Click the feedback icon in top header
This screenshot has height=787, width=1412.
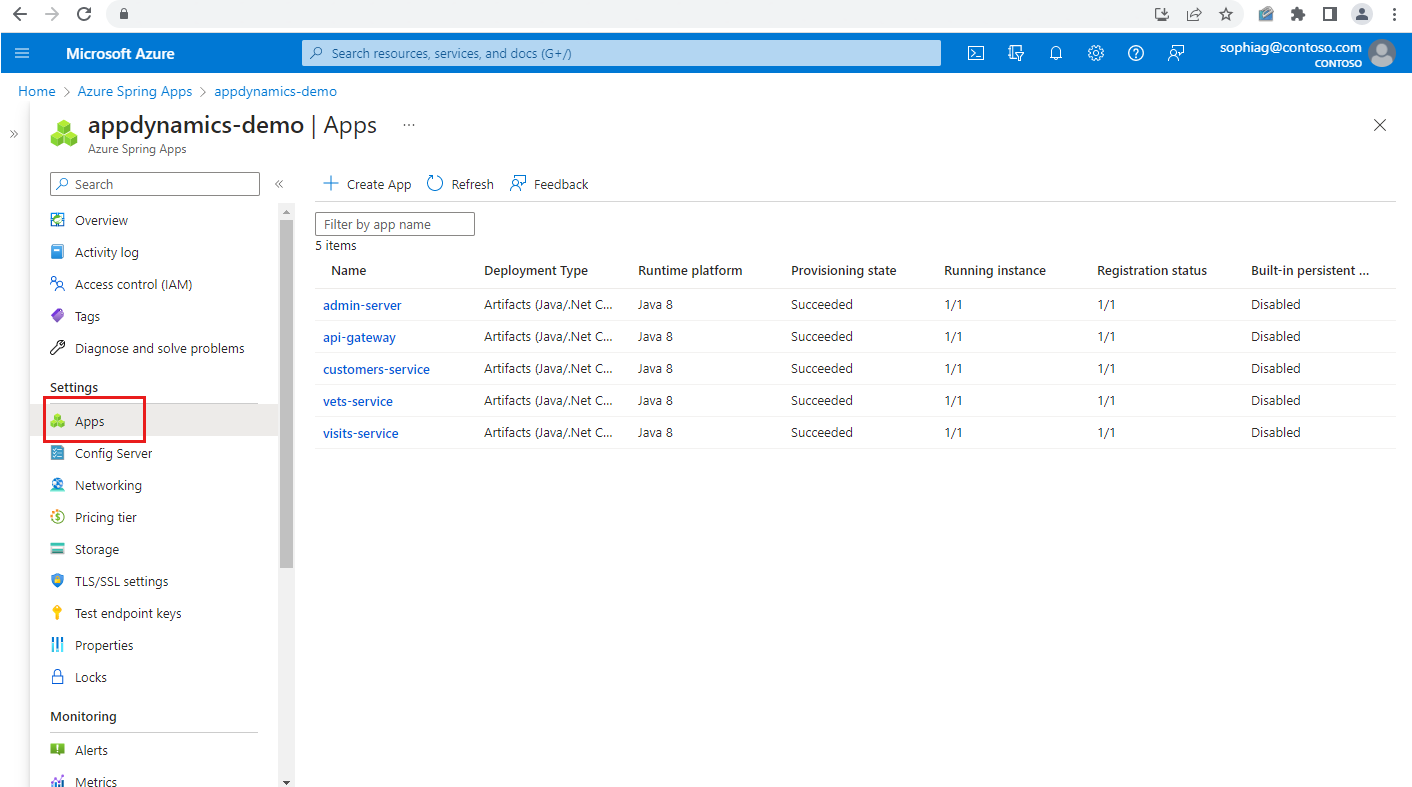[1176, 54]
